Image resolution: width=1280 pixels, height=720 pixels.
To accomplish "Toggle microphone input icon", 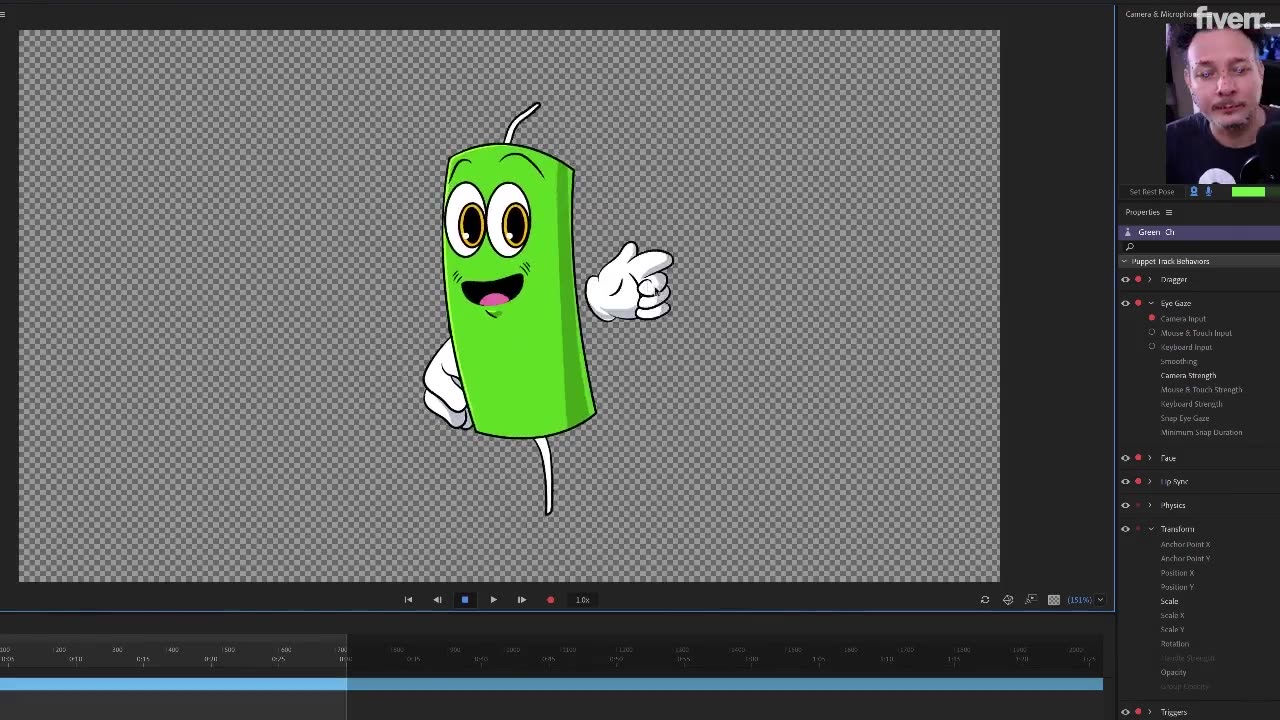I will tap(1208, 191).
